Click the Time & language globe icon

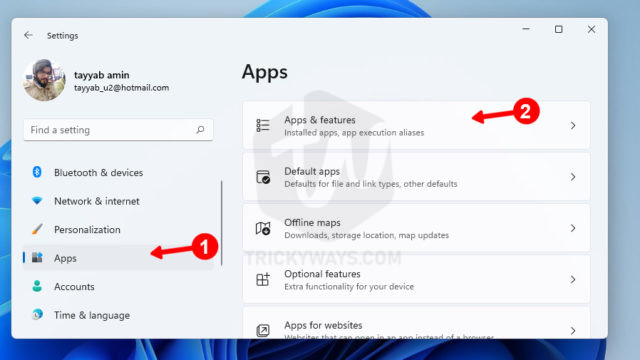pyautogui.click(x=37, y=315)
